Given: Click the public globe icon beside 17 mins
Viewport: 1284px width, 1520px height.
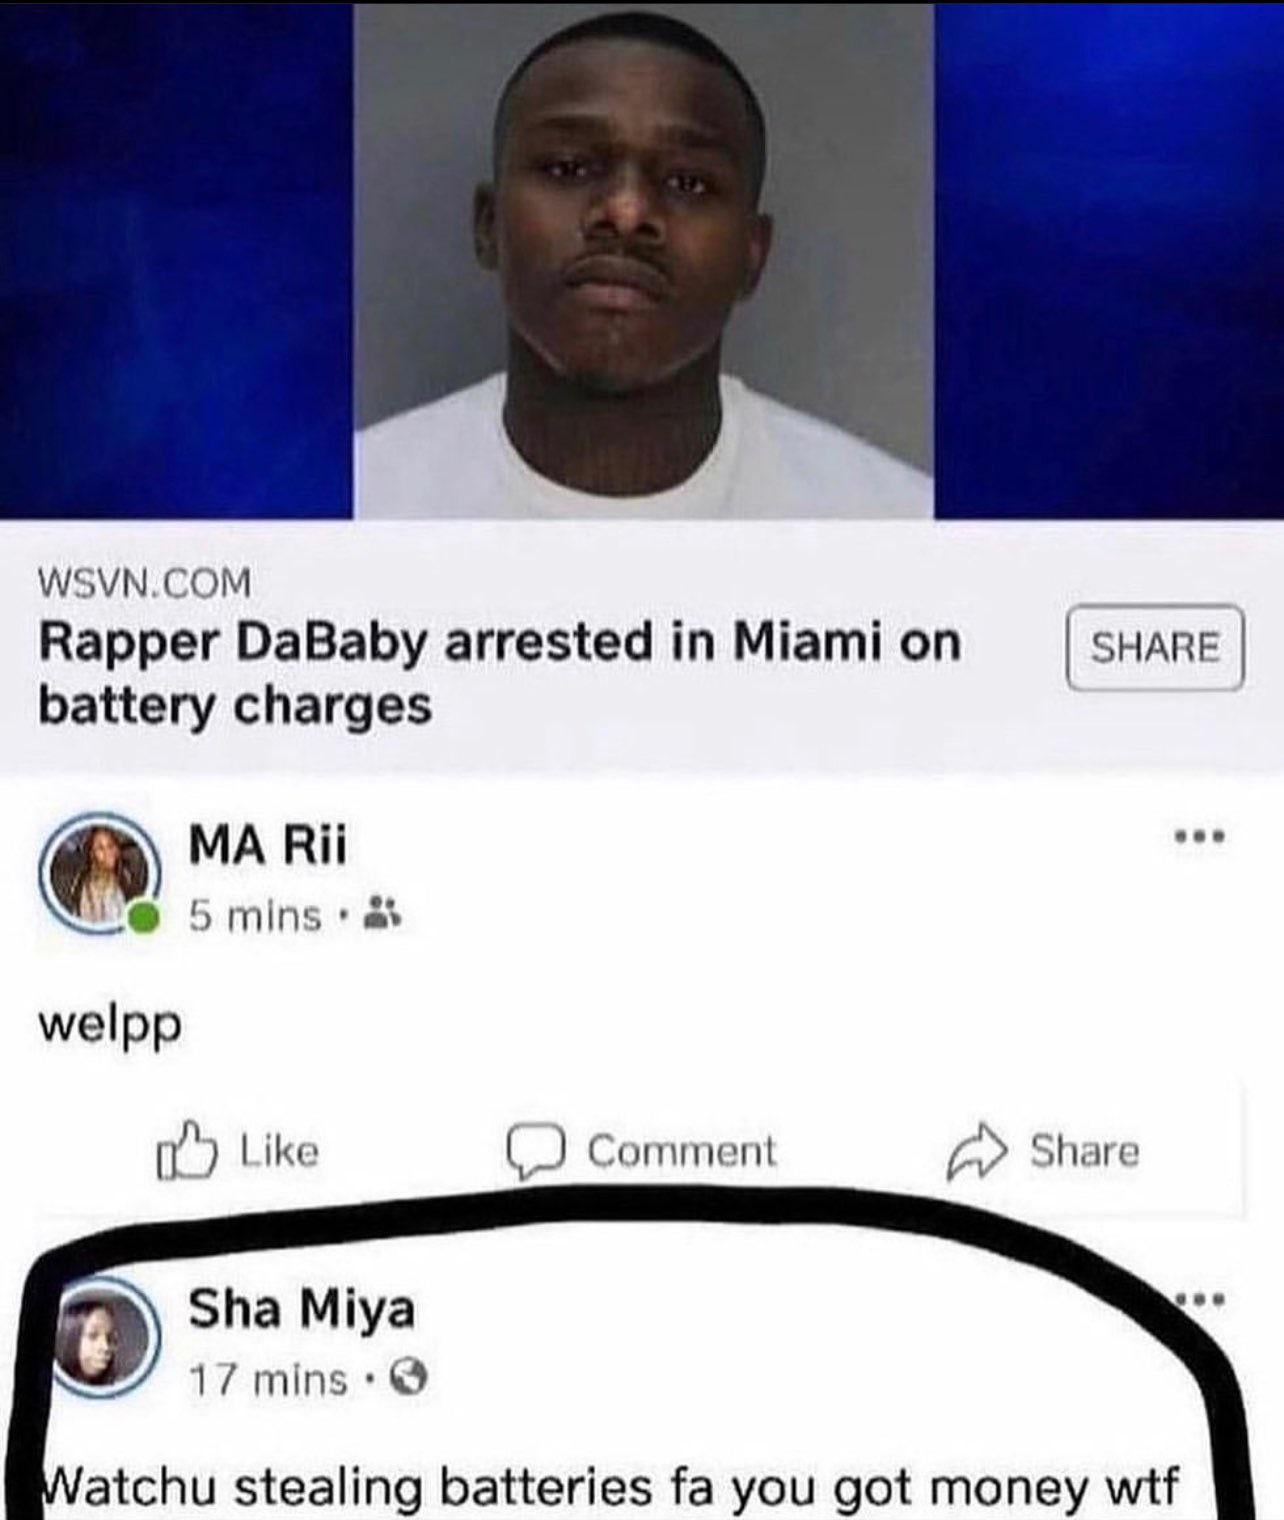Looking at the screenshot, I should pyautogui.click(x=407, y=1382).
